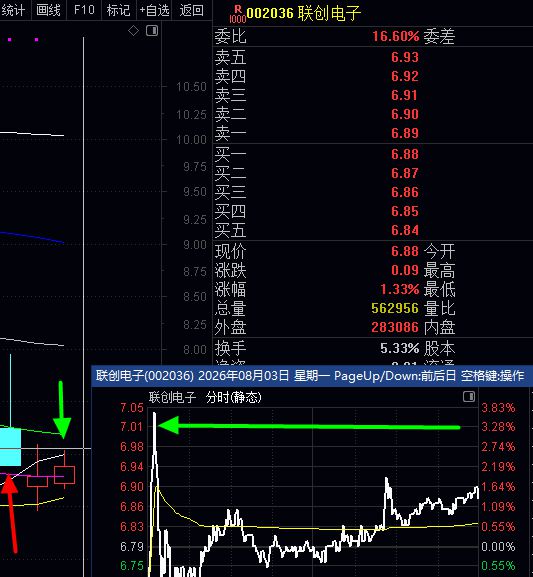Screen dimensions: 533x577
Task: Click the 标记 mark button
Action: point(118,10)
